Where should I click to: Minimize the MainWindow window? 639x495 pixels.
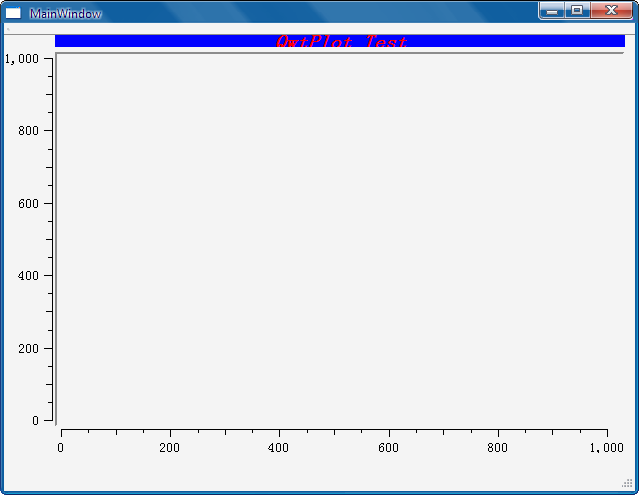(552, 11)
